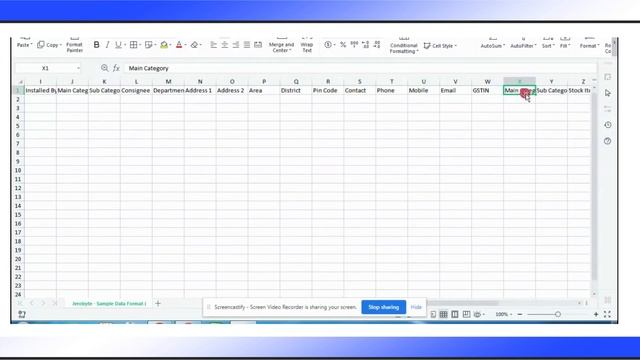The width and height of the screenshot is (640, 360).
Task: Click the select cursor icon in side panel
Action: (x=608, y=93)
